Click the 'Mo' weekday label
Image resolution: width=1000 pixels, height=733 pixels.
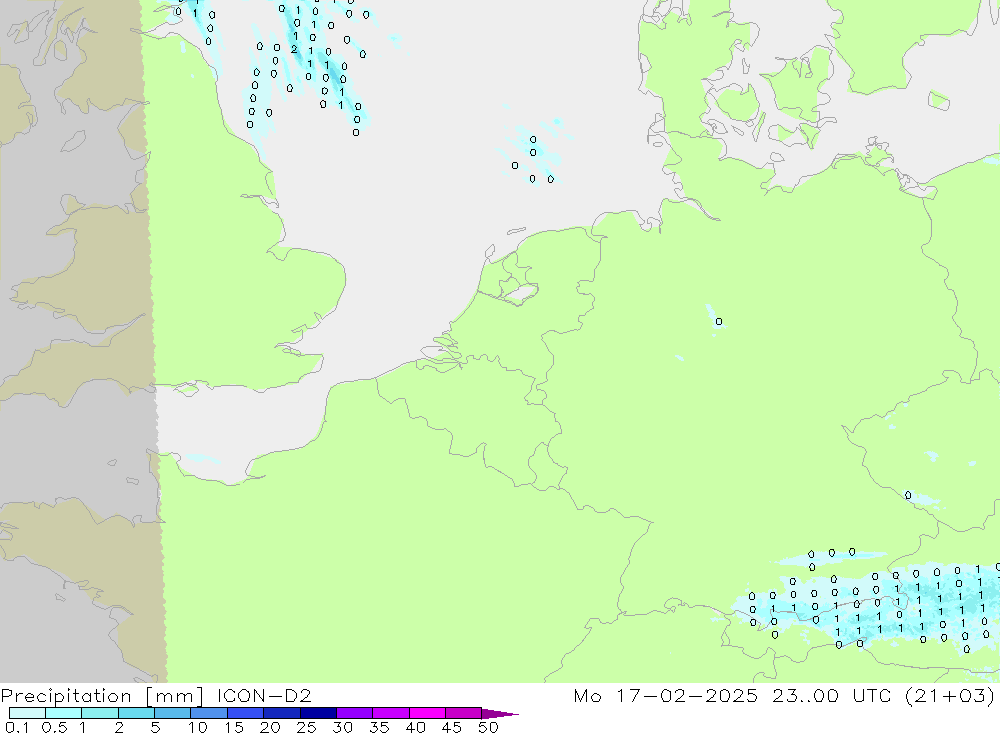coord(587,695)
